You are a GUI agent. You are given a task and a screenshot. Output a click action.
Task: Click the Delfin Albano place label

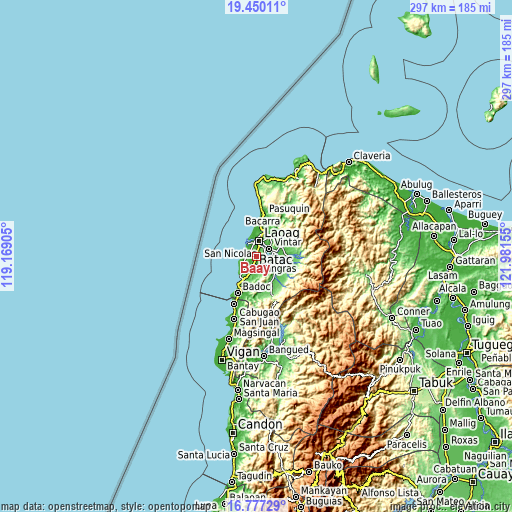[475, 402]
